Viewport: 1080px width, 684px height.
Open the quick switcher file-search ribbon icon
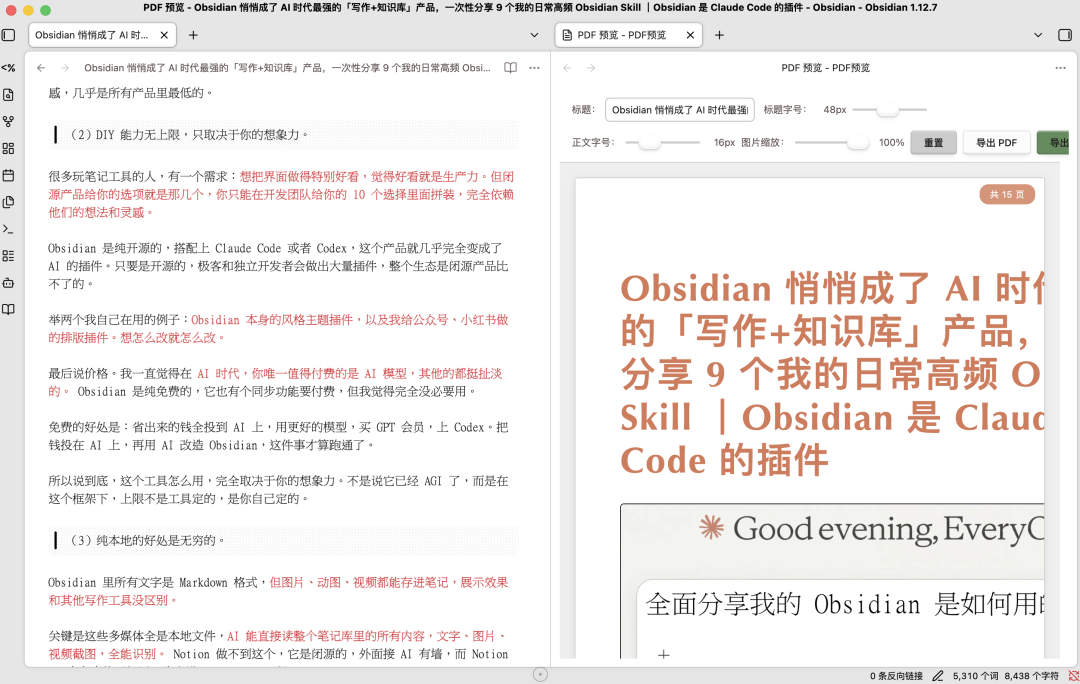click(x=8, y=94)
